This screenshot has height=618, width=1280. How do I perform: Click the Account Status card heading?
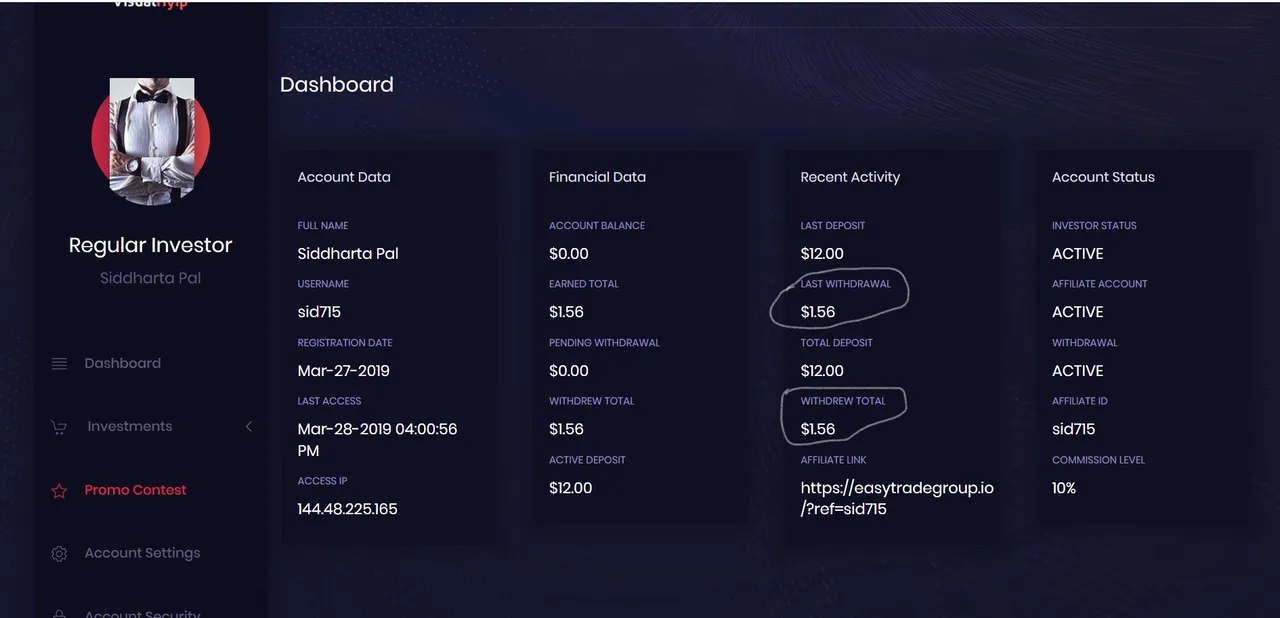[x=1103, y=177]
